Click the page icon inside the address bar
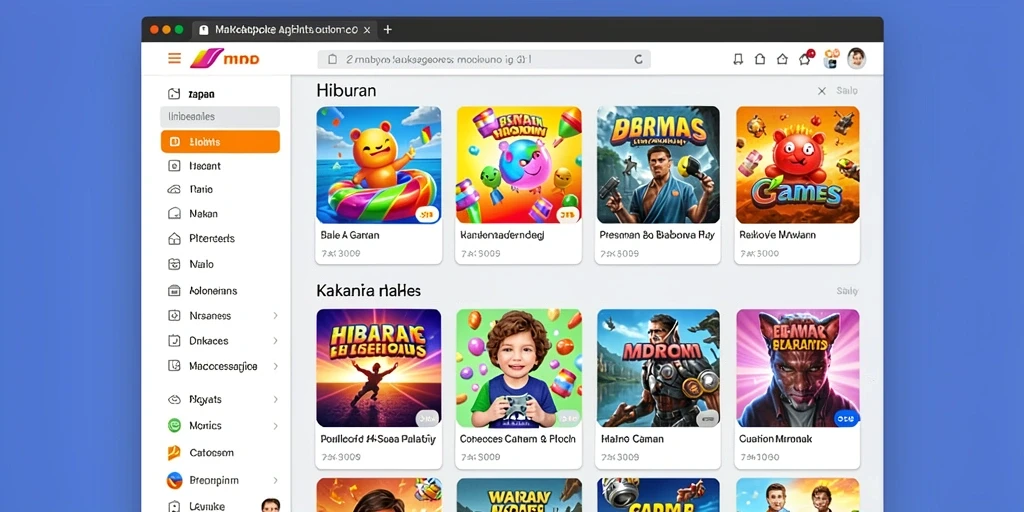1024x512 pixels. [x=332, y=59]
